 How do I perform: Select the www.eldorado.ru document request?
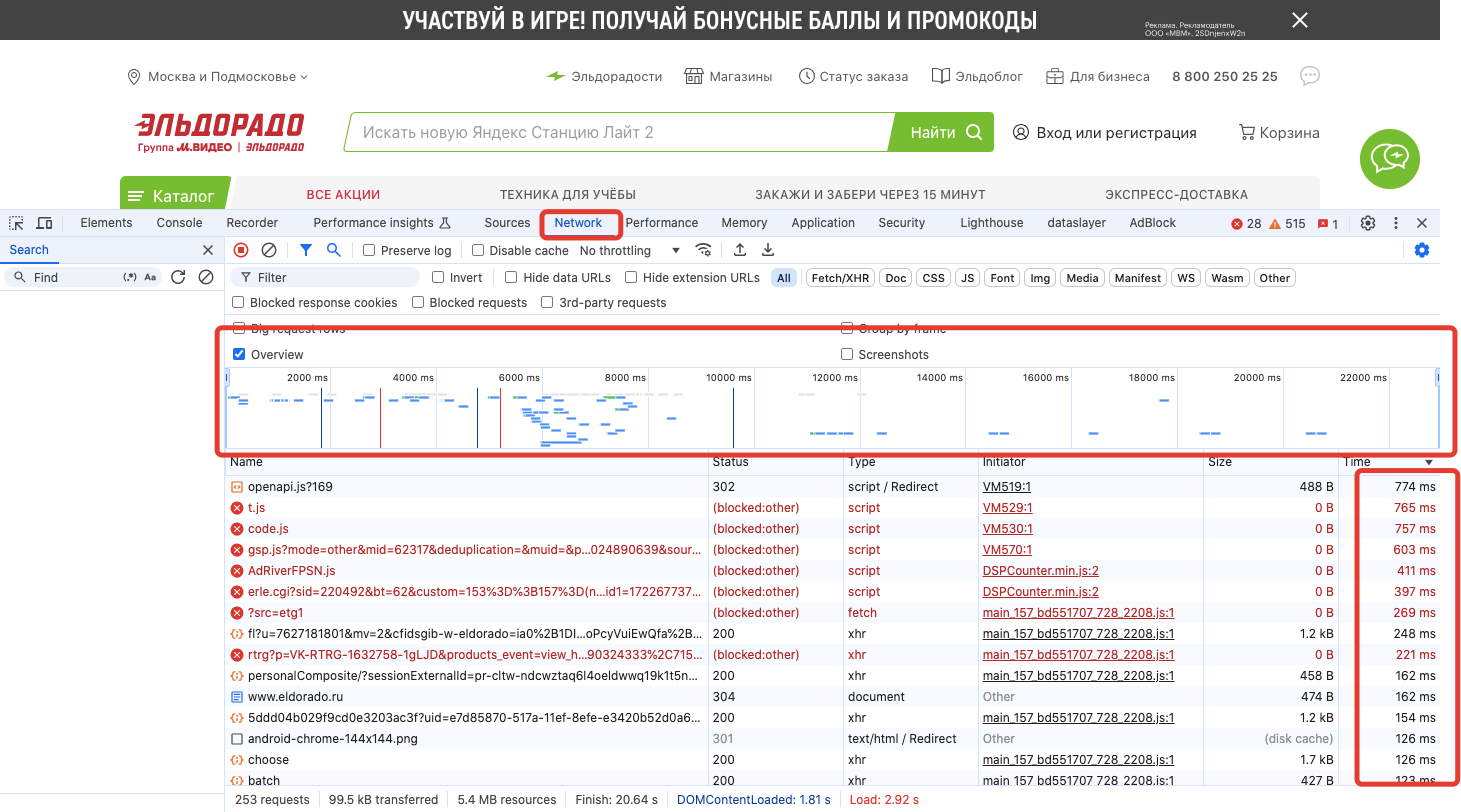click(832, 697)
